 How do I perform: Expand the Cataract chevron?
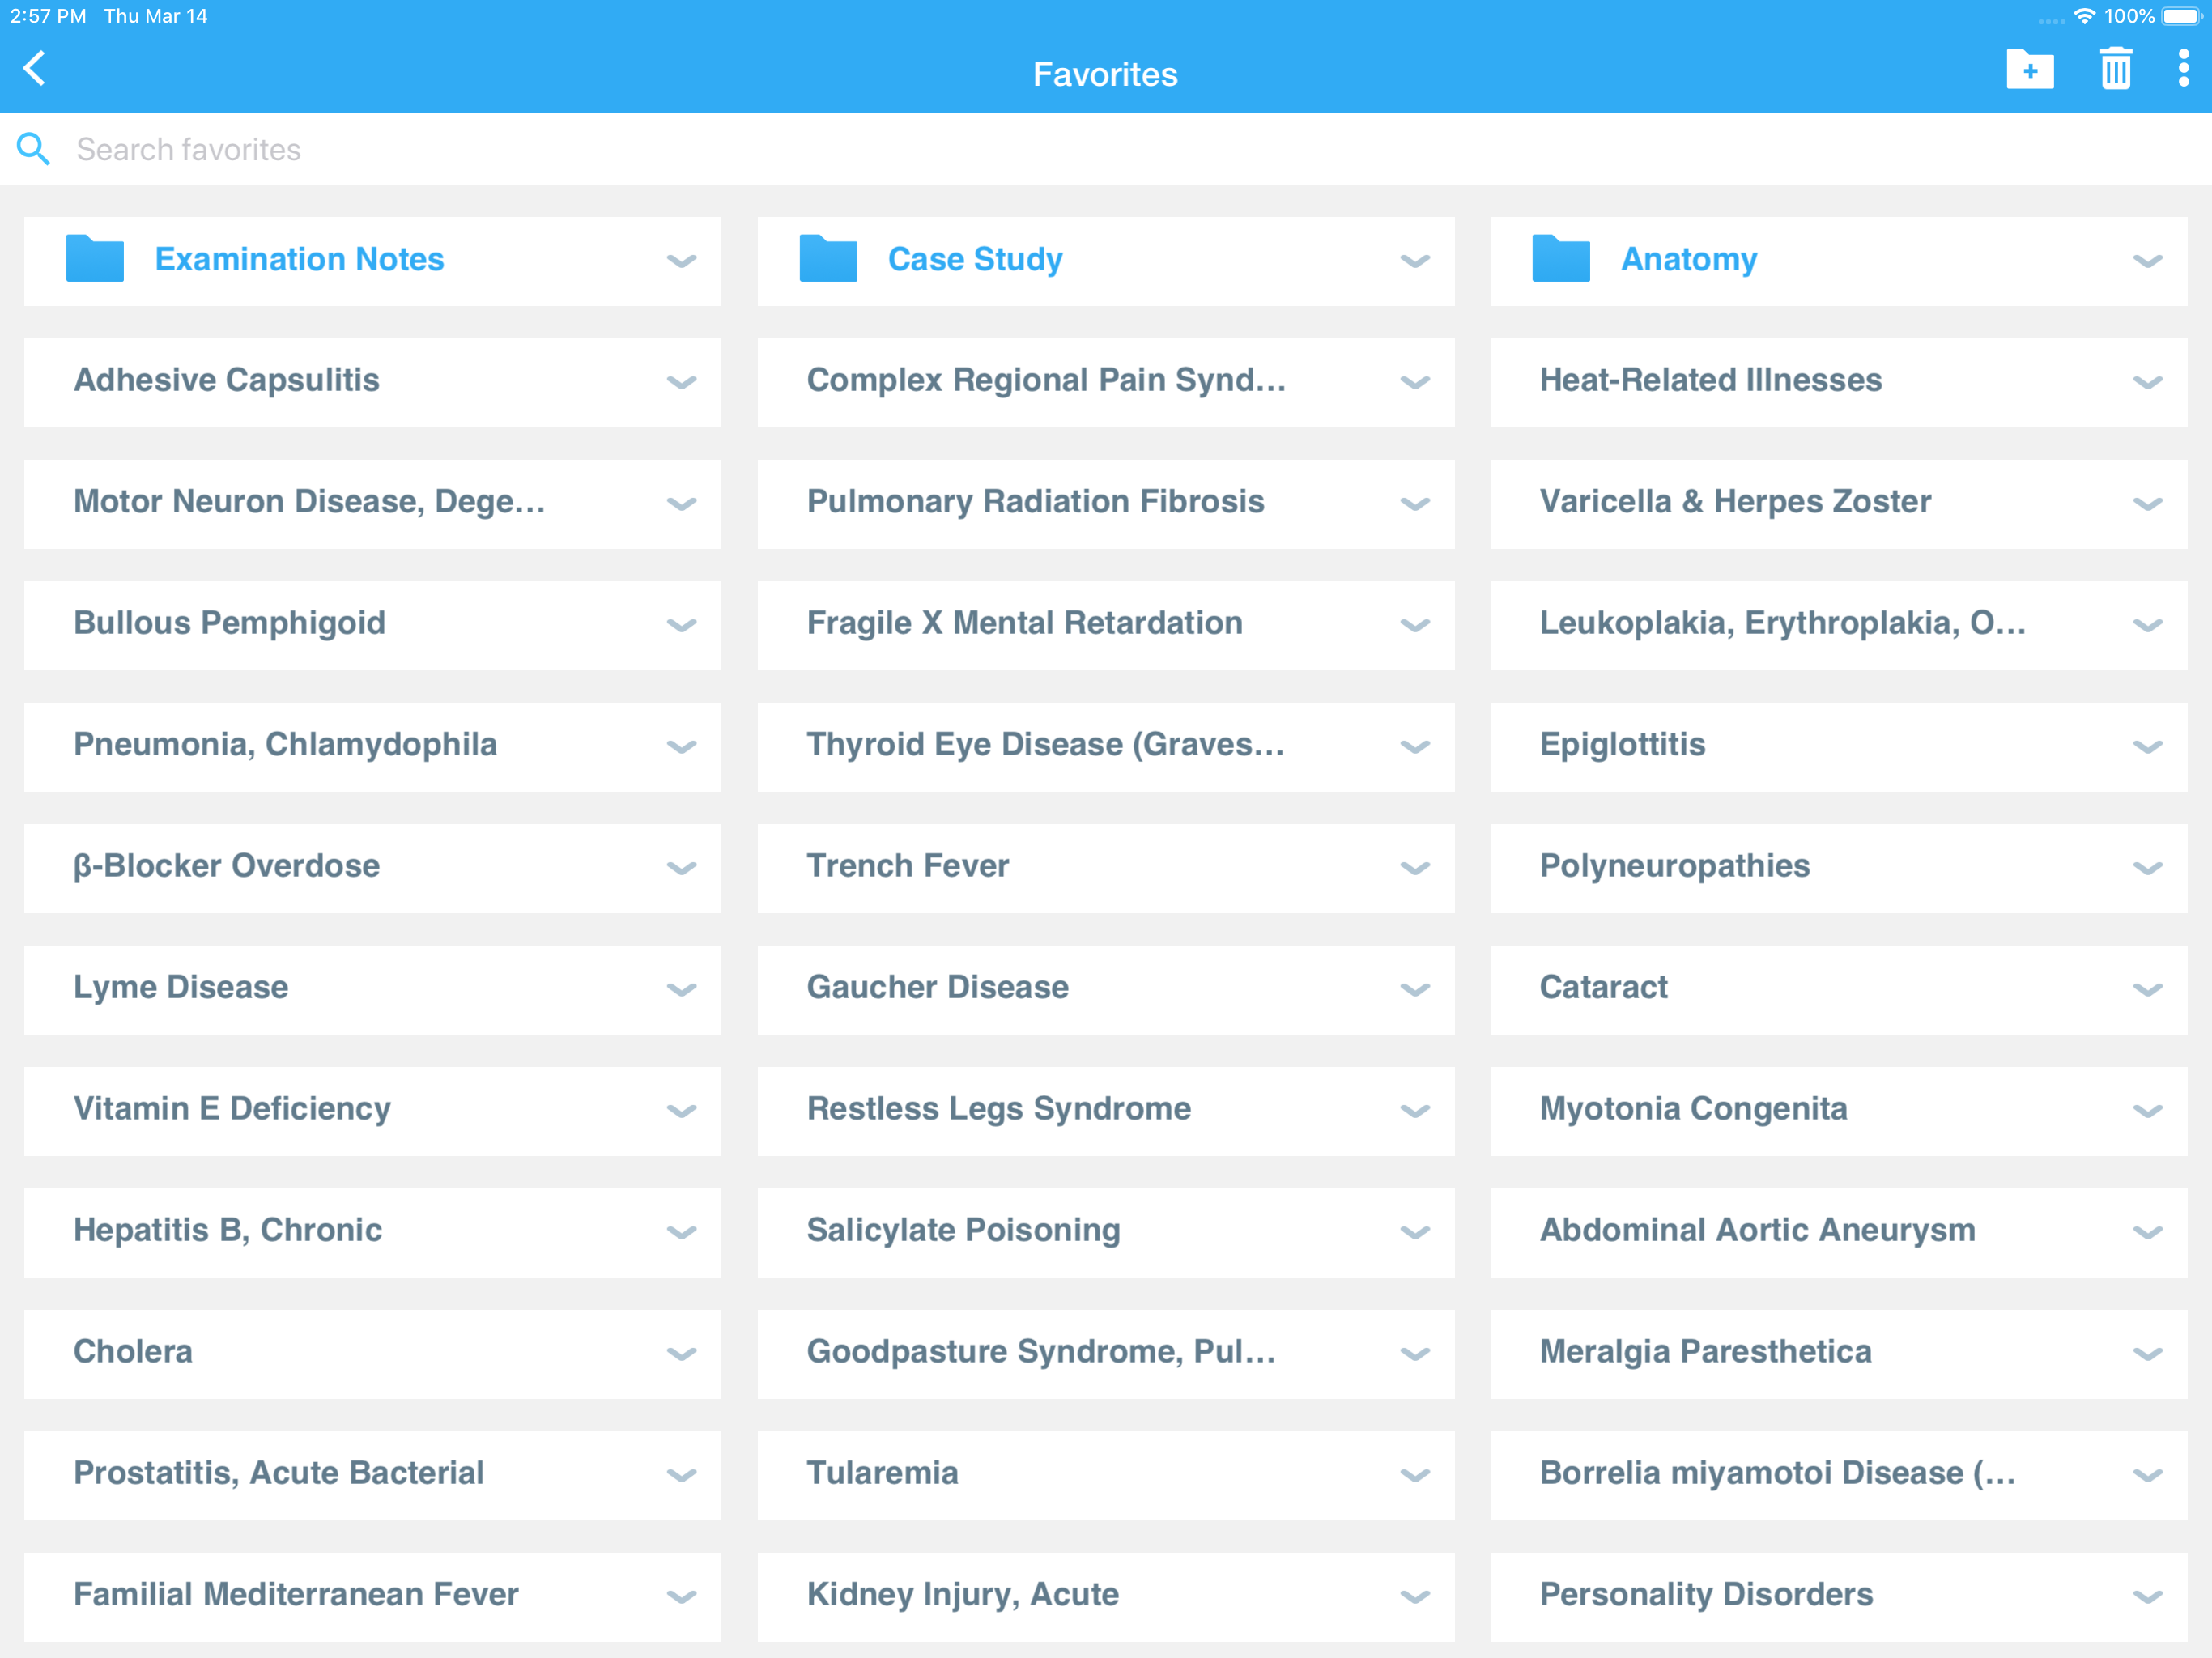pos(2147,990)
